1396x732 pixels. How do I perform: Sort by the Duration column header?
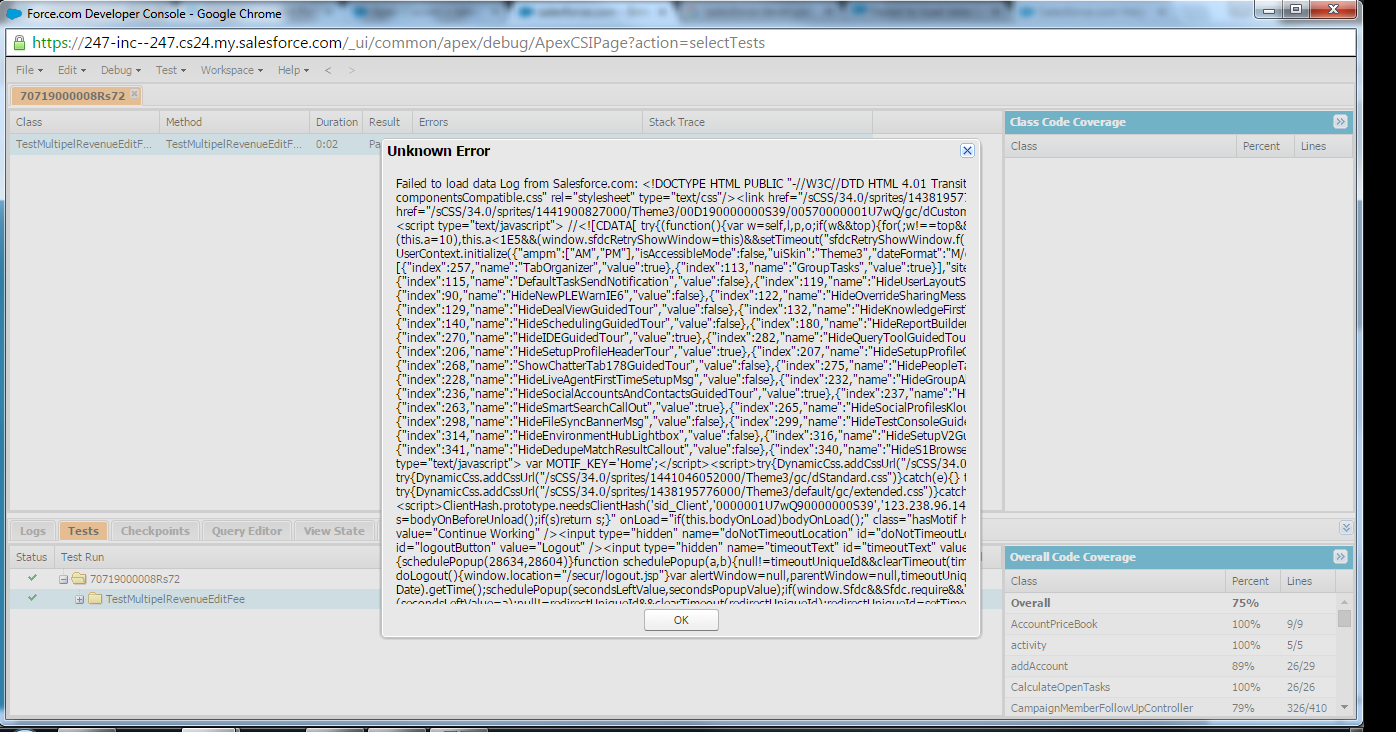pos(336,122)
